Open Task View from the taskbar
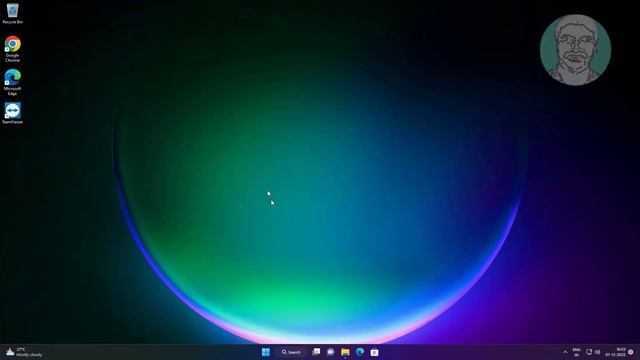640x360 pixels. [x=316, y=352]
